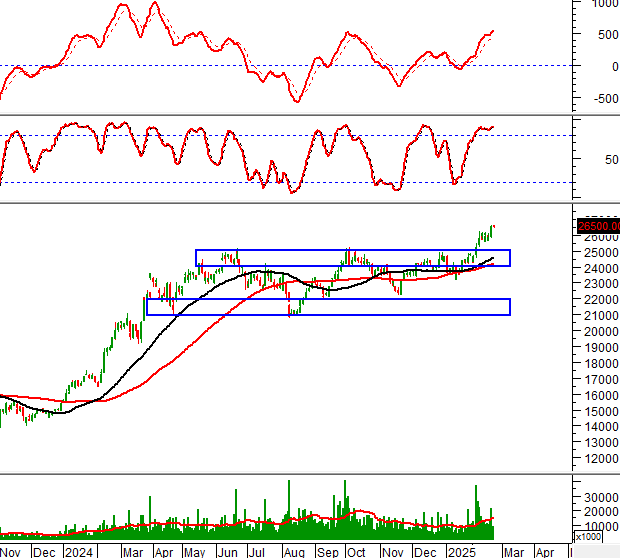Click the 19000 price axis label

(601, 348)
